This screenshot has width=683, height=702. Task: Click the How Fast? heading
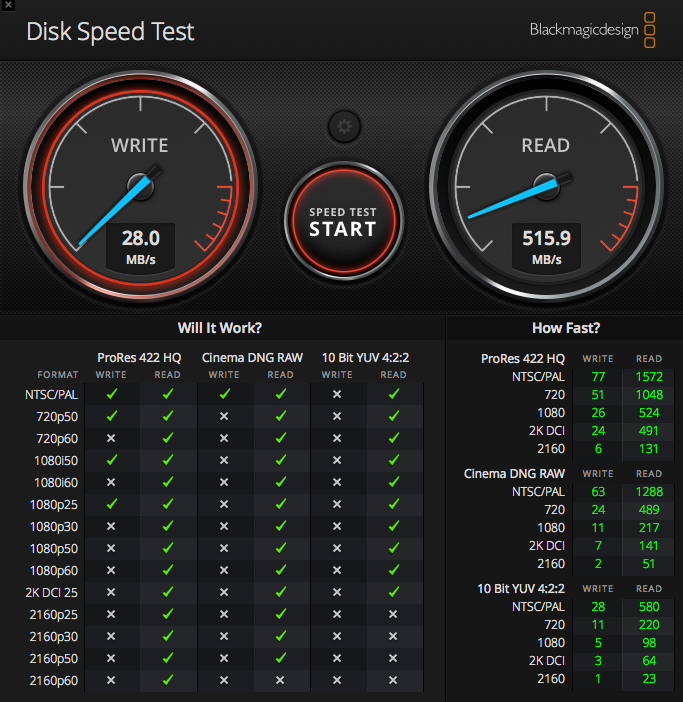pos(566,328)
